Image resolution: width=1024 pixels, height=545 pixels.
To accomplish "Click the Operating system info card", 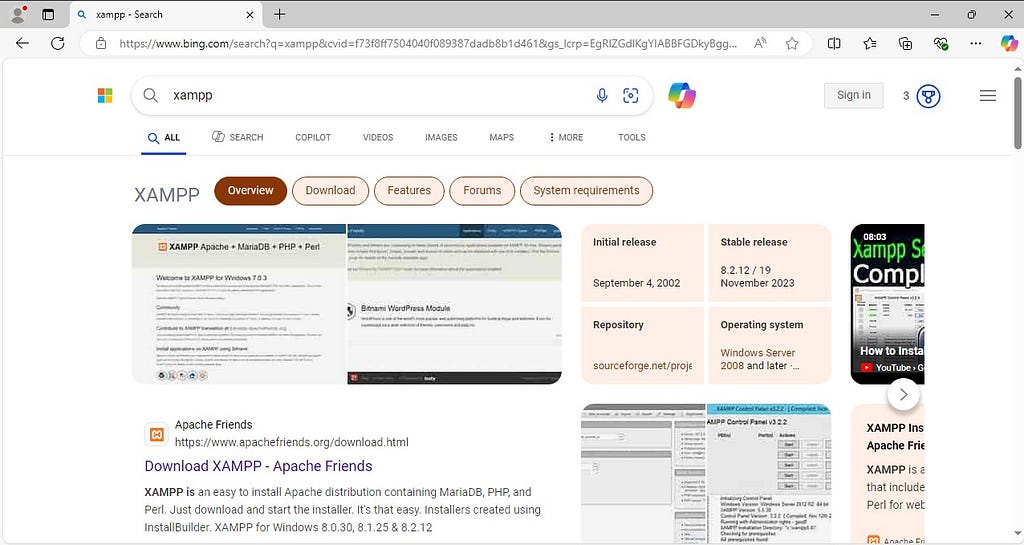I will (770, 345).
